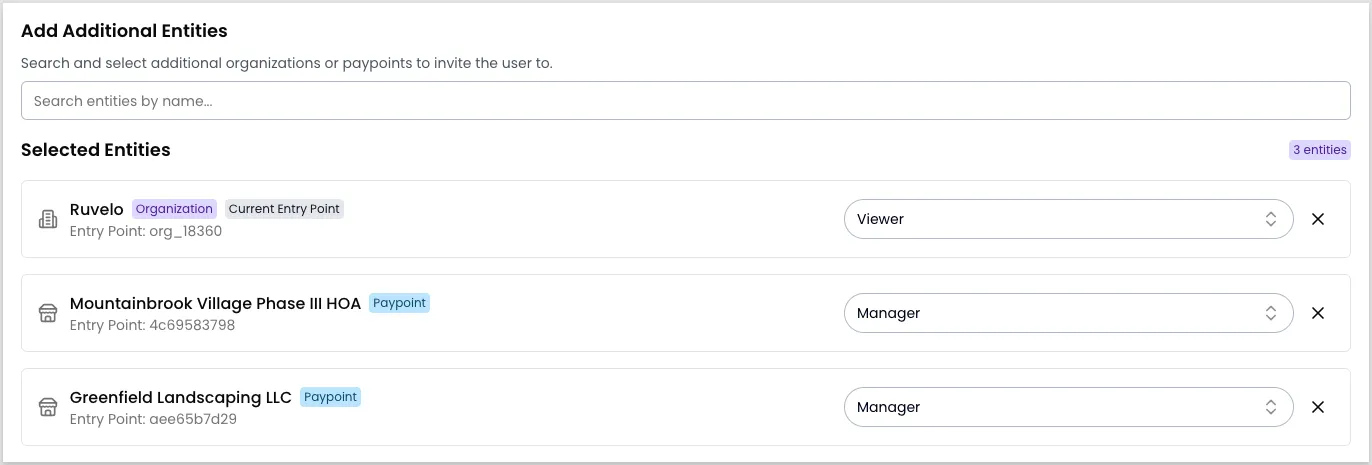
Task: Click the Greenfield Landscaping storefront icon
Action: pos(47,407)
